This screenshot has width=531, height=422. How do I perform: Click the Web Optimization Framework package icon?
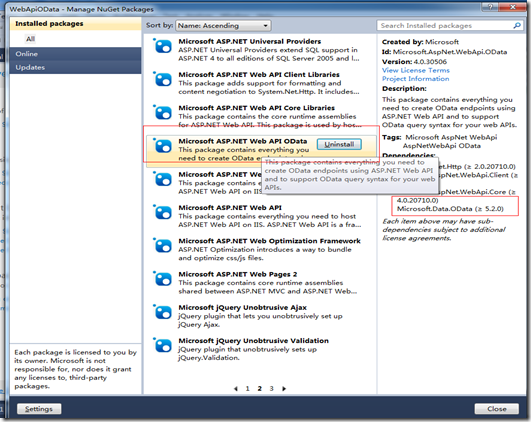(x=163, y=246)
